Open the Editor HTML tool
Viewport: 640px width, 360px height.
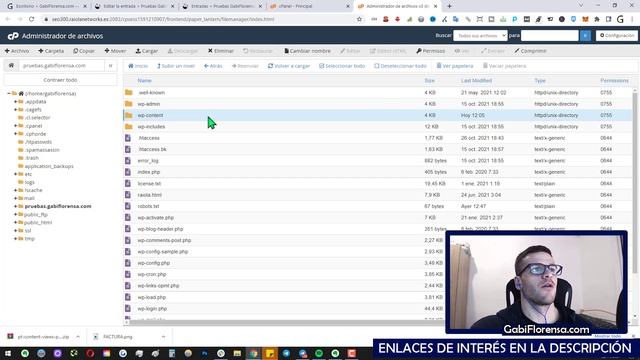coord(388,51)
